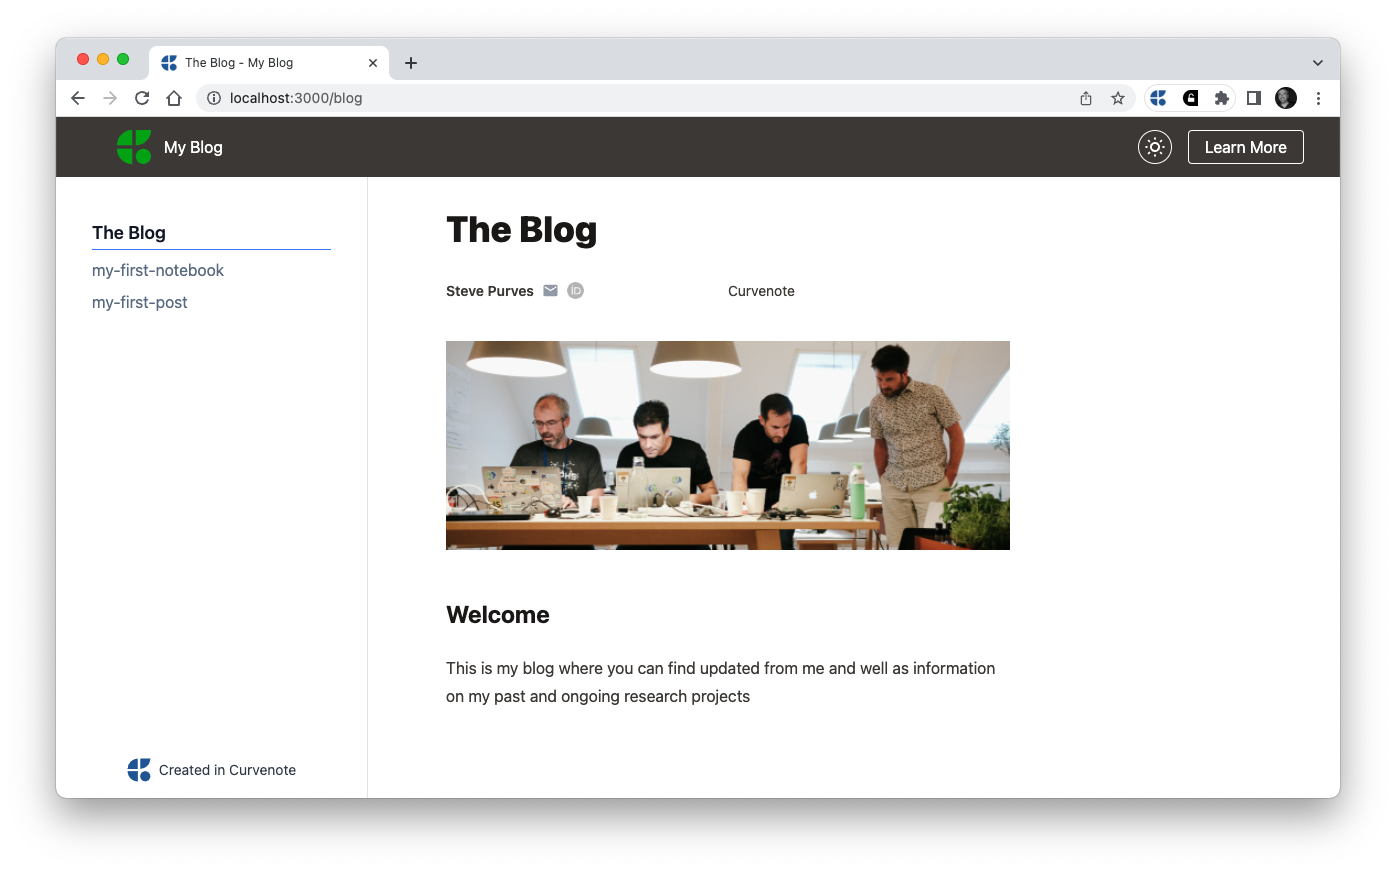
Task: Open Steve Purves' email via envelope icon
Action: click(x=550, y=290)
